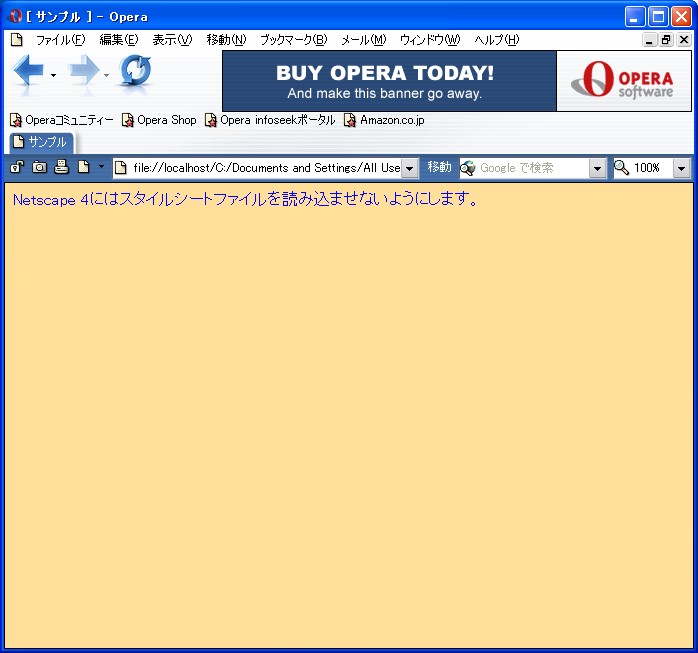Click the Opera software logo
Image resolution: width=698 pixels, height=653 pixels.
click(x=624, y=81)
